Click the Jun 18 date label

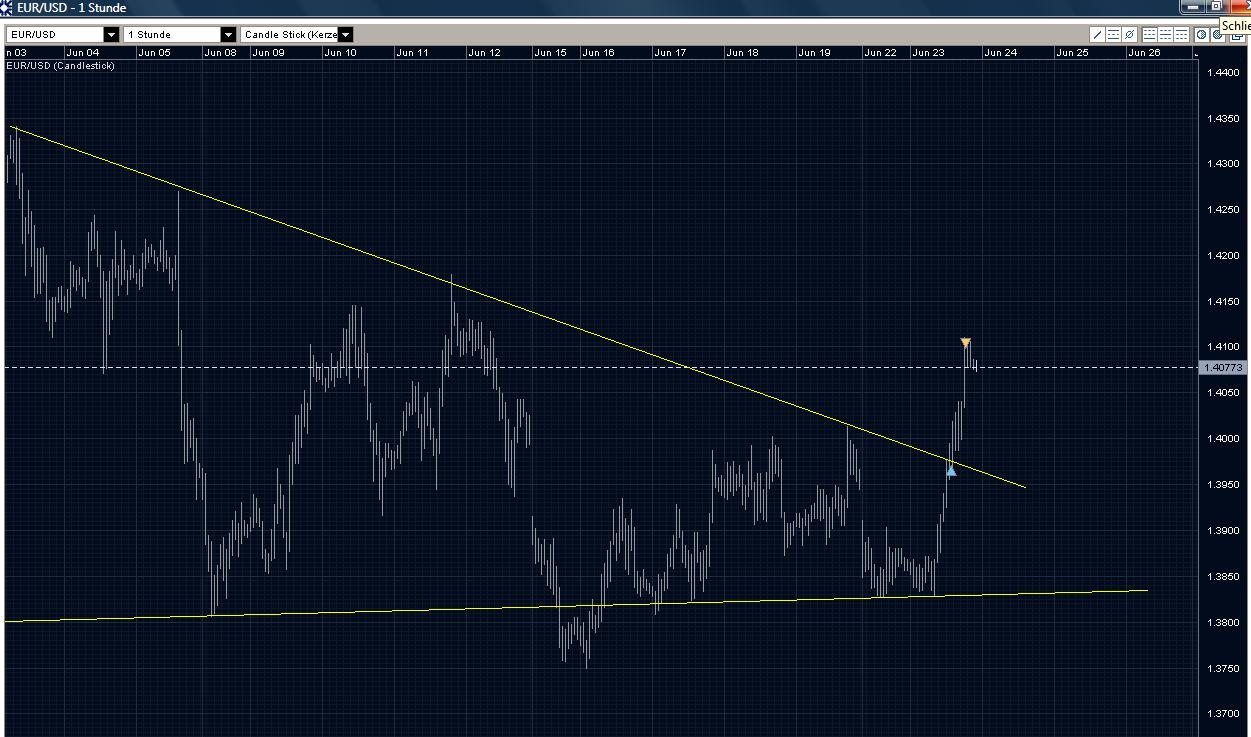point(742,52)
